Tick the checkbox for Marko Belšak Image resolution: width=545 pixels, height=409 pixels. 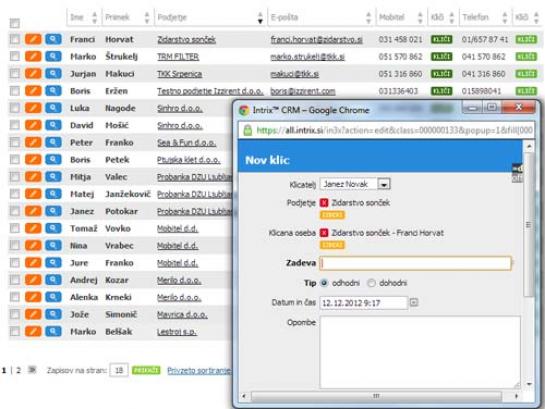point(15,332)
